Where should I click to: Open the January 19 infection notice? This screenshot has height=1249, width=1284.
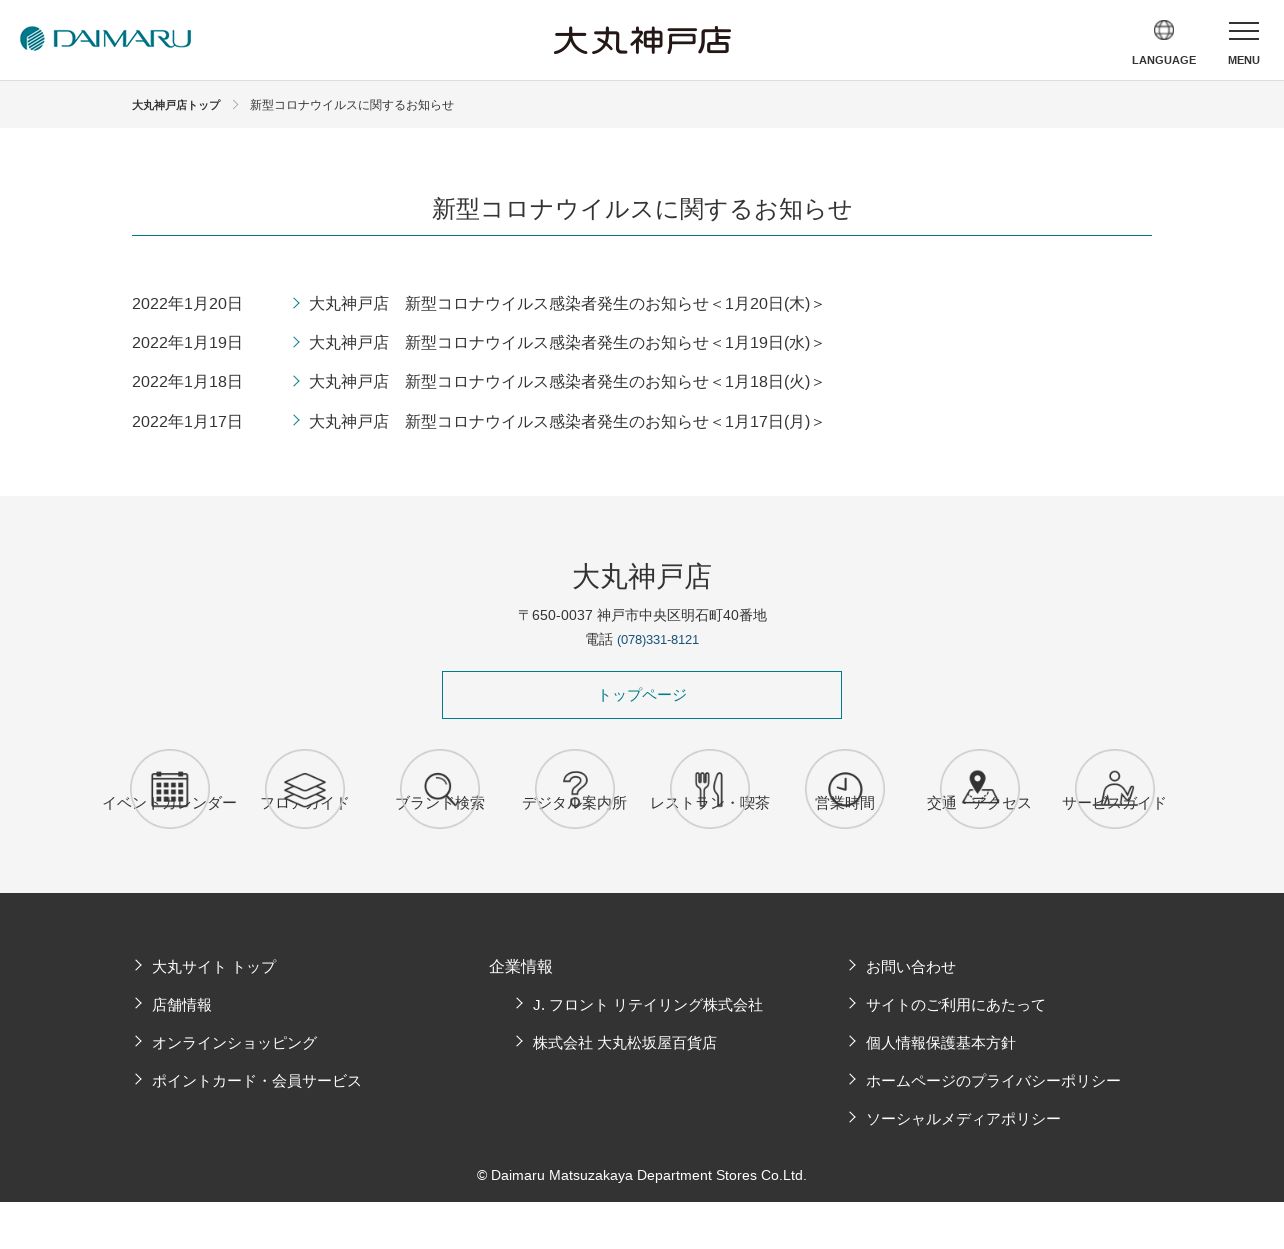click(566, 343)
